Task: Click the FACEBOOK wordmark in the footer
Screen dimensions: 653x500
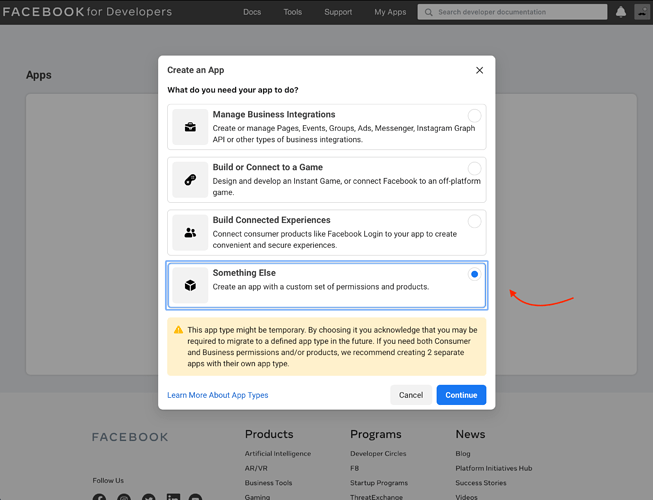Action: coord(130,437)
